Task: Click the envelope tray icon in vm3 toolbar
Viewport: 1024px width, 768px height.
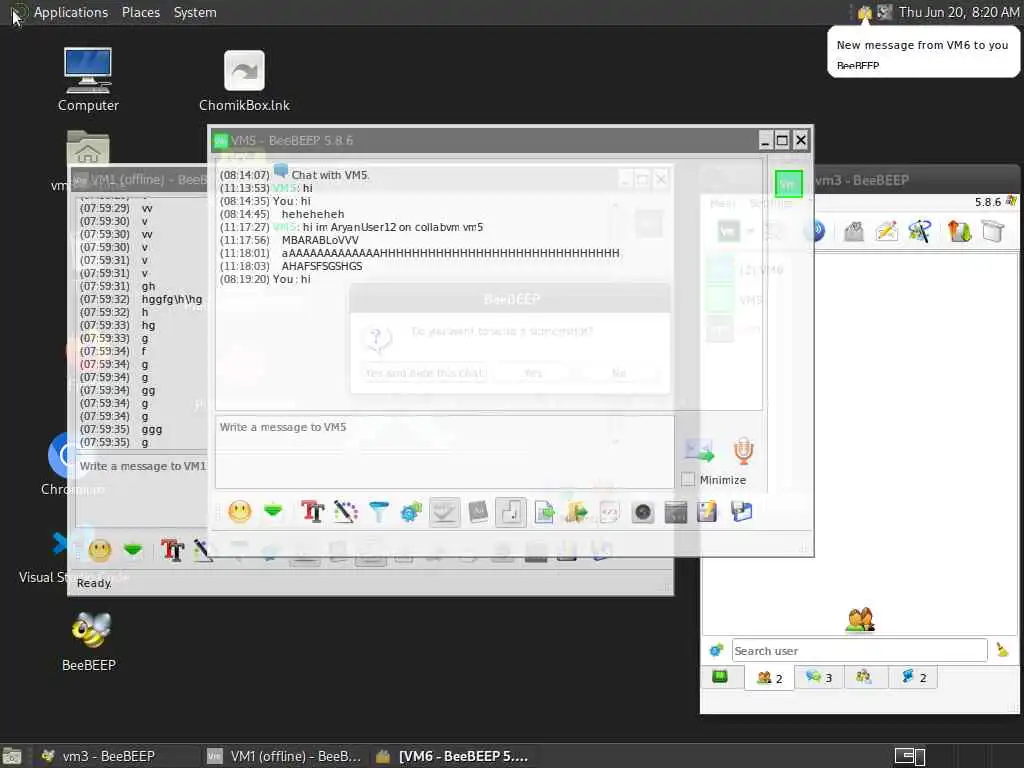Action: (x=854, y=231)
